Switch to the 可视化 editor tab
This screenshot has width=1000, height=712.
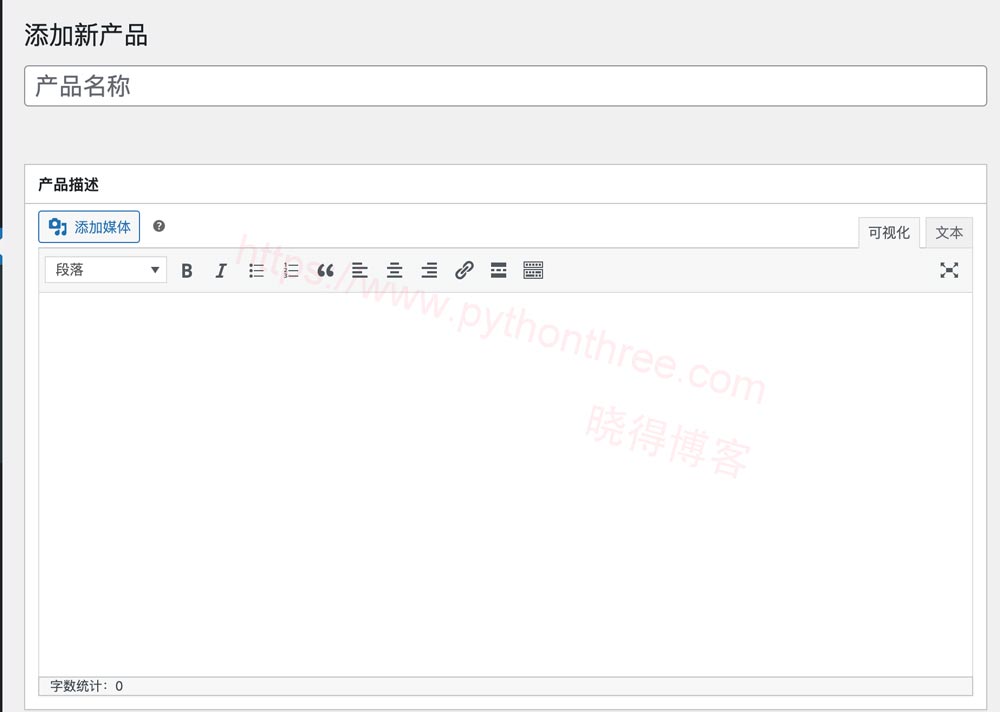pyautogui.click(x=888, y=232)
